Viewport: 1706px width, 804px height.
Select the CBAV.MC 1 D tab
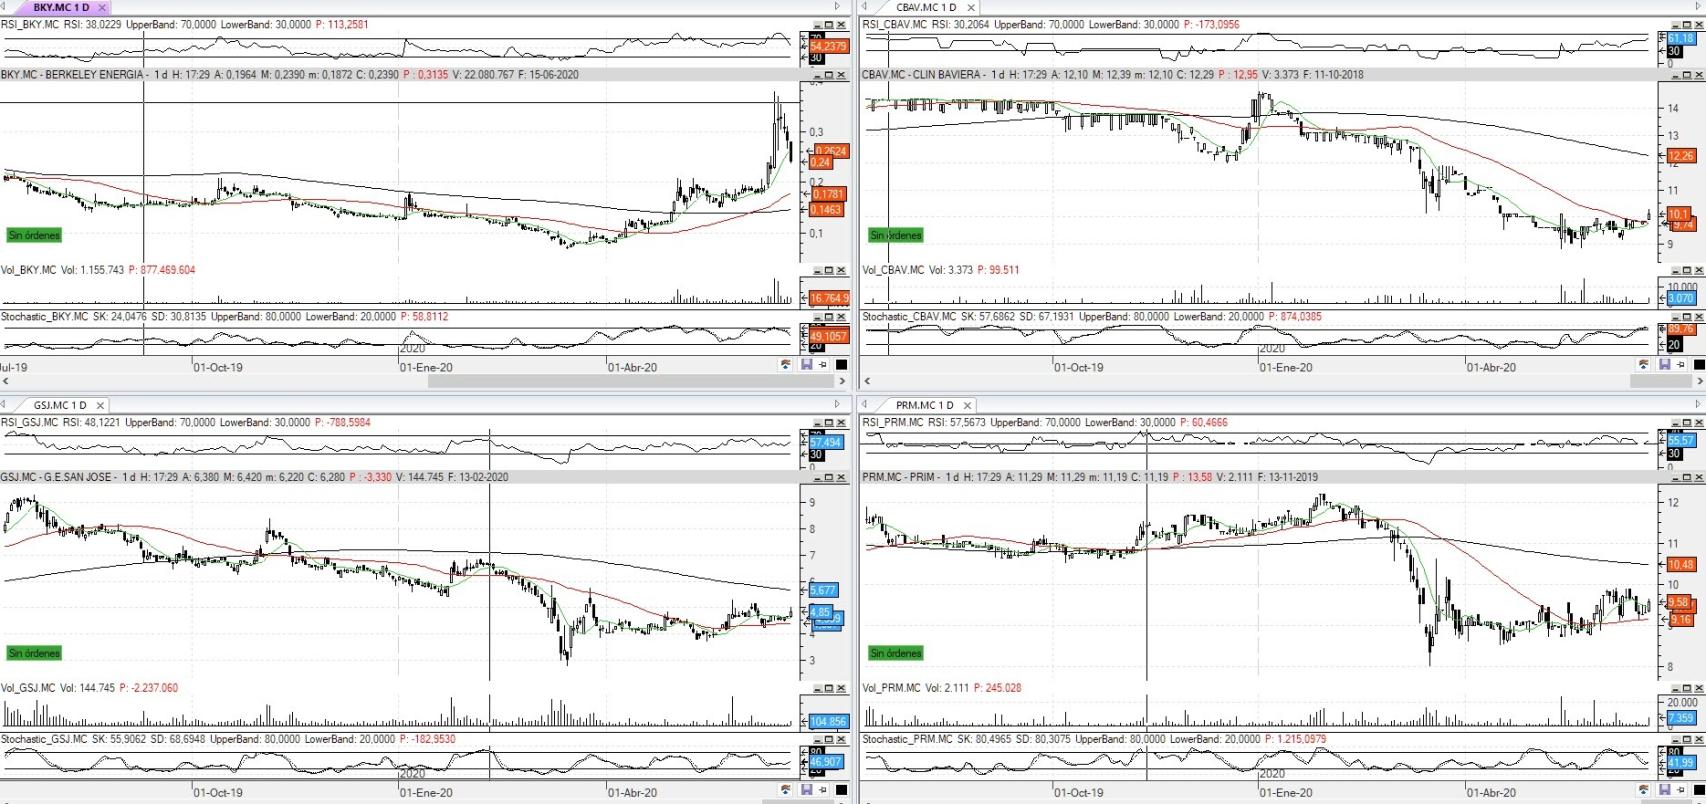926,7
